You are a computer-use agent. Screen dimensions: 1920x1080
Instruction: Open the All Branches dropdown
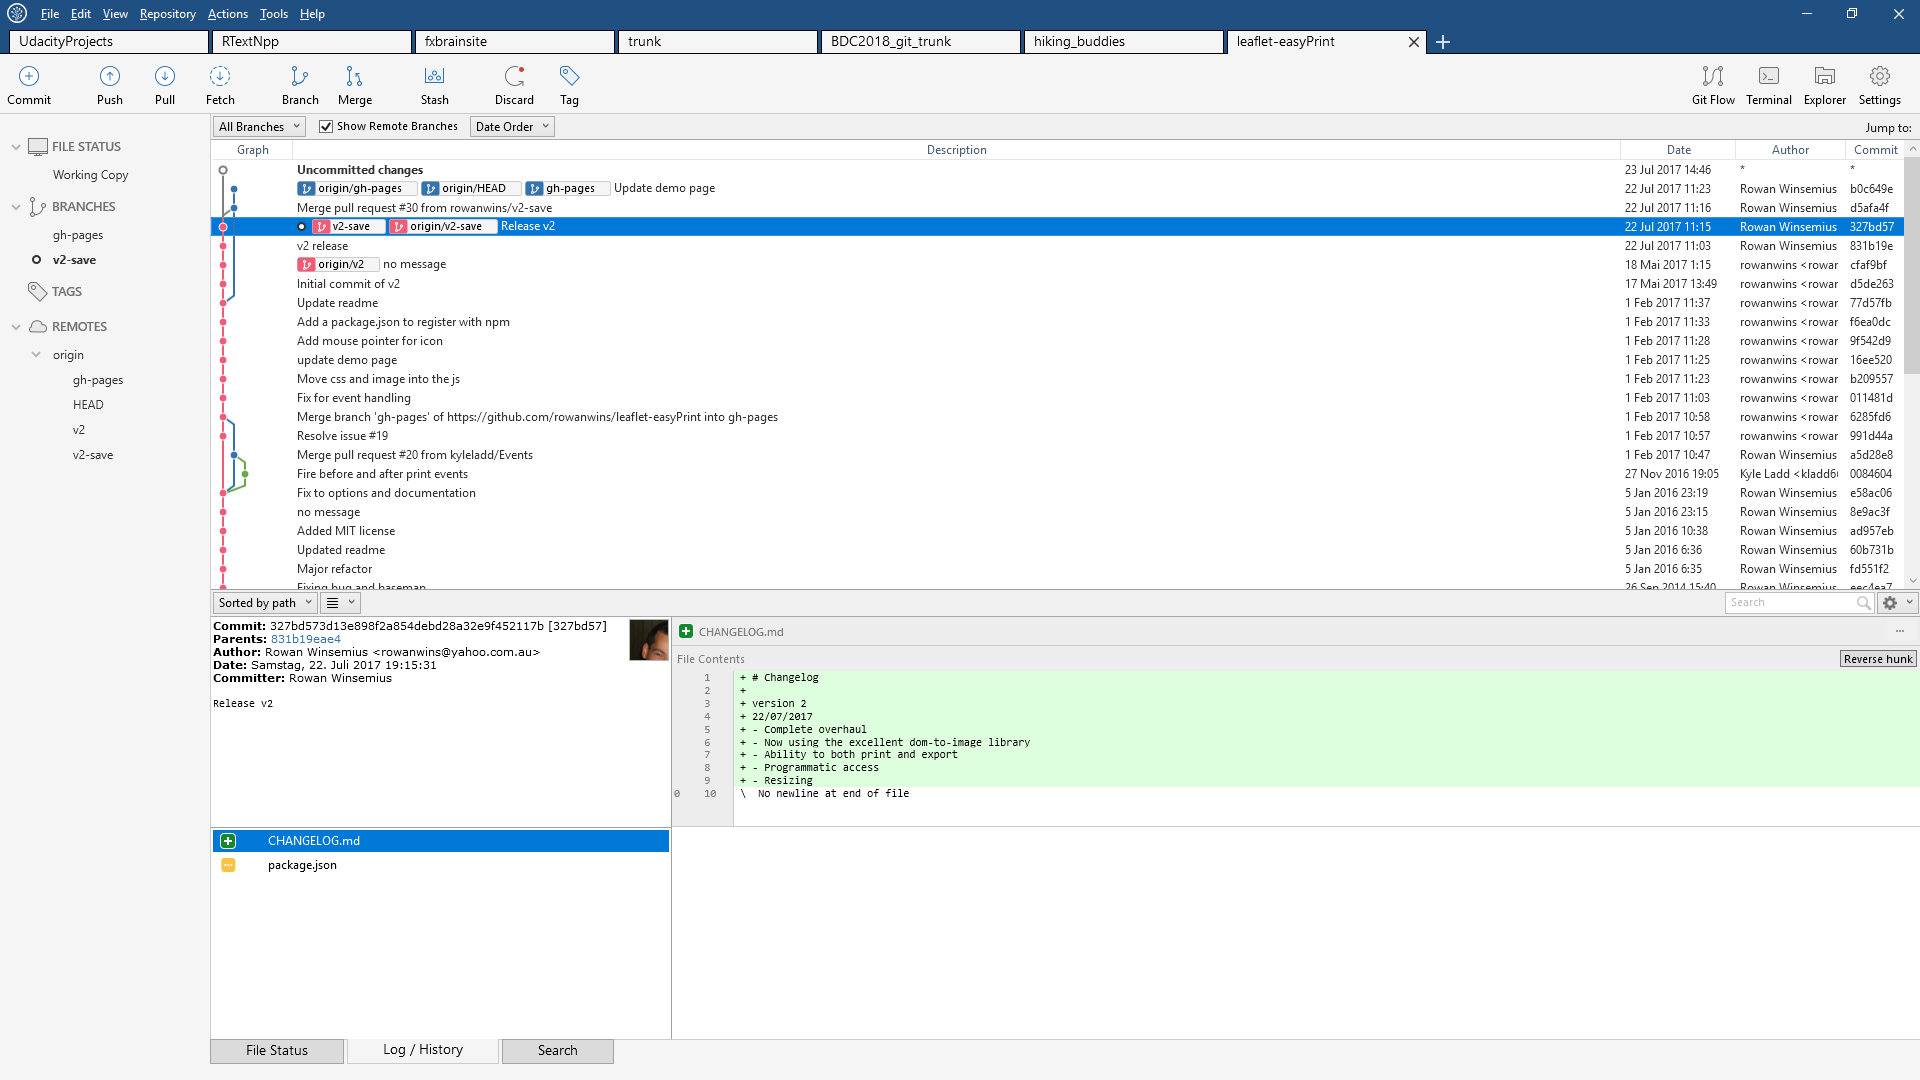click(257, 126)
